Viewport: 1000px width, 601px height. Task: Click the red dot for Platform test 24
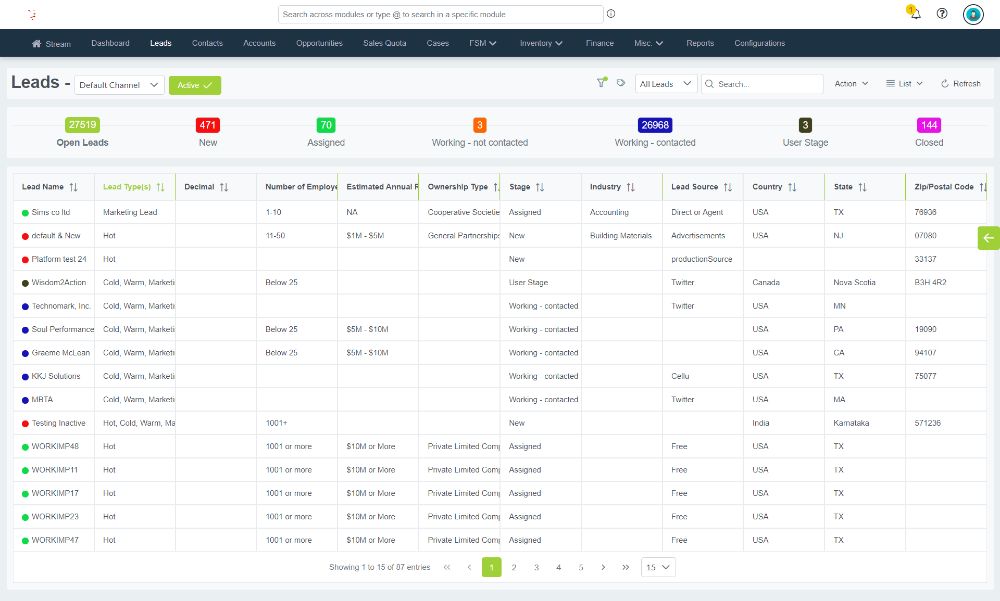pyautogui.click(x=25, y=259)
